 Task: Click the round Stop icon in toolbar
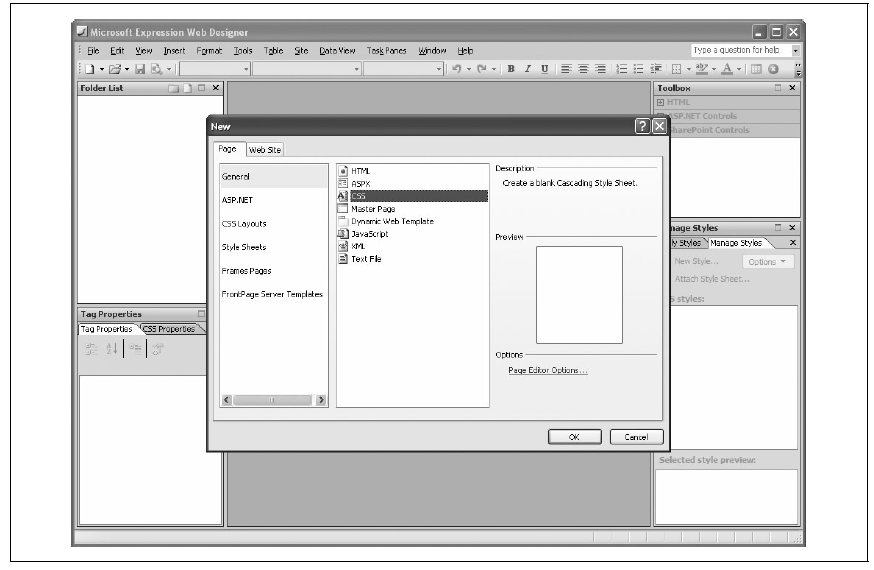click(x=773, y=69)
